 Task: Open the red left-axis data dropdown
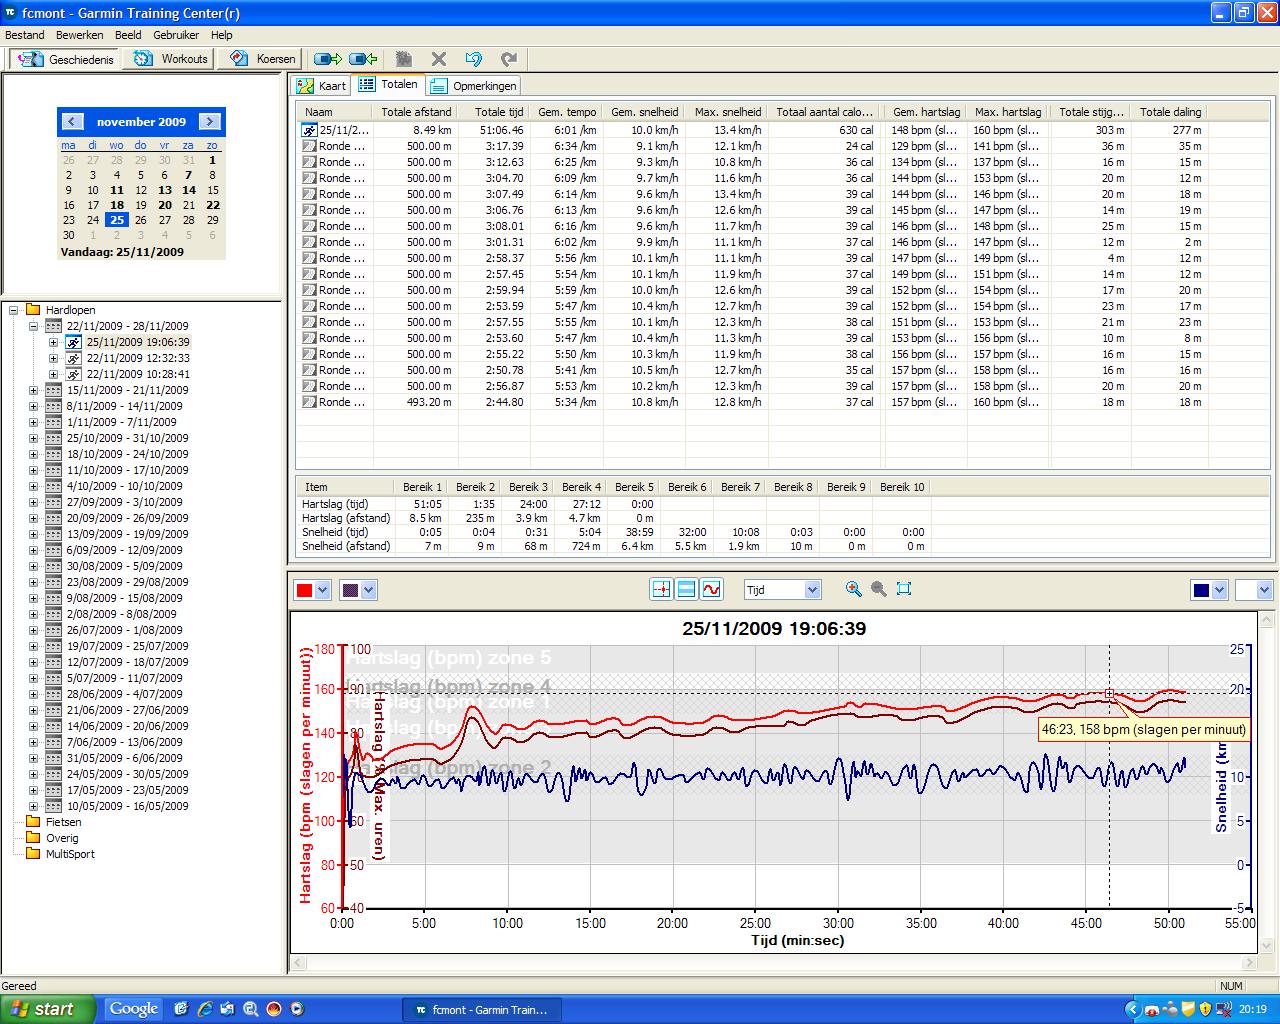(x=322, y=591)
